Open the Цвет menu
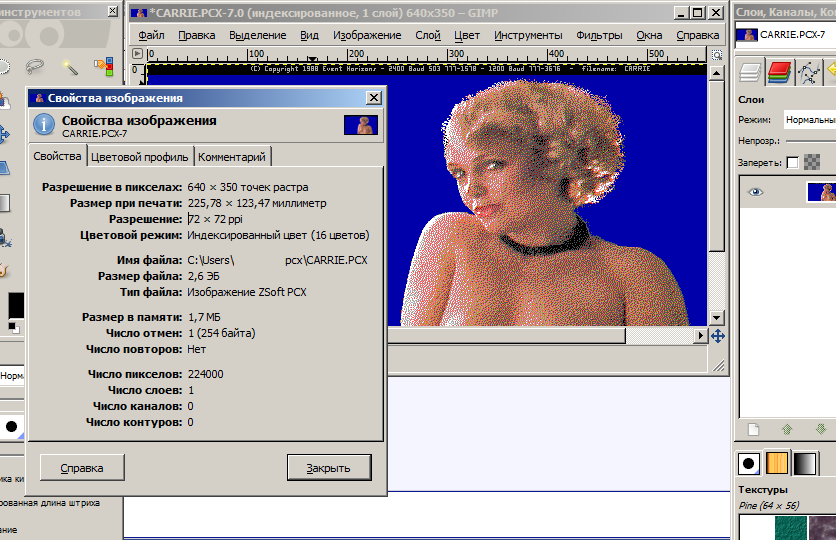This screenshot has width=836, height=540. pyautogui.click(x=467, y=35)
